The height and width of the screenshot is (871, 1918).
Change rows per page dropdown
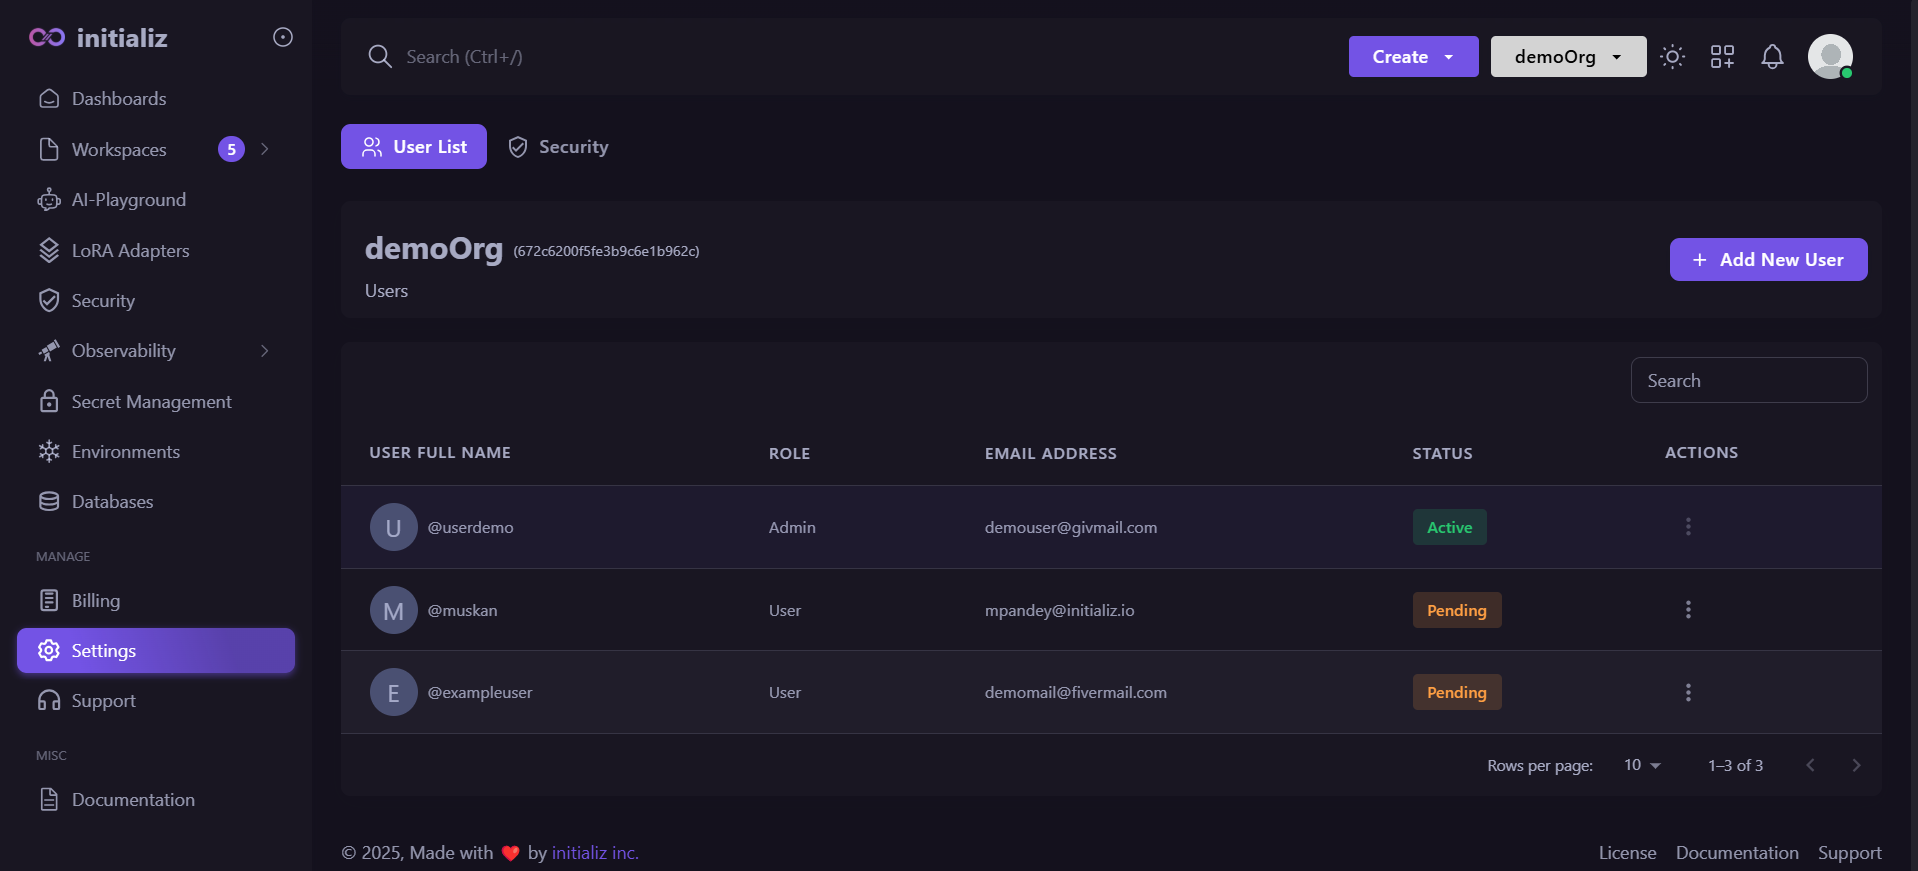pyautogui.click(x=1642, y=765)
